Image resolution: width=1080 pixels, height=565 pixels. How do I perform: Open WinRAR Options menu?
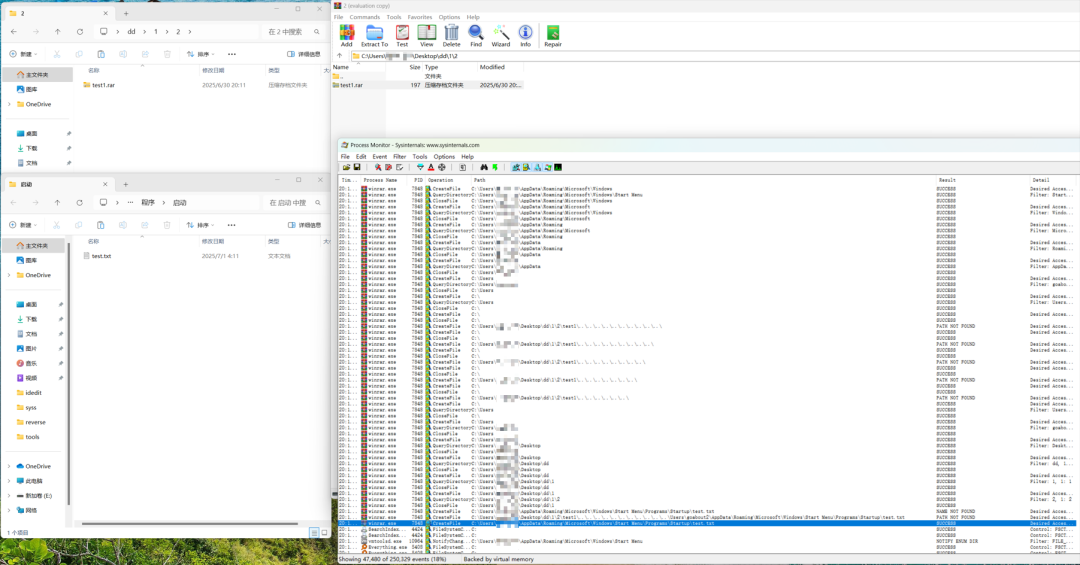click(449, 17)
